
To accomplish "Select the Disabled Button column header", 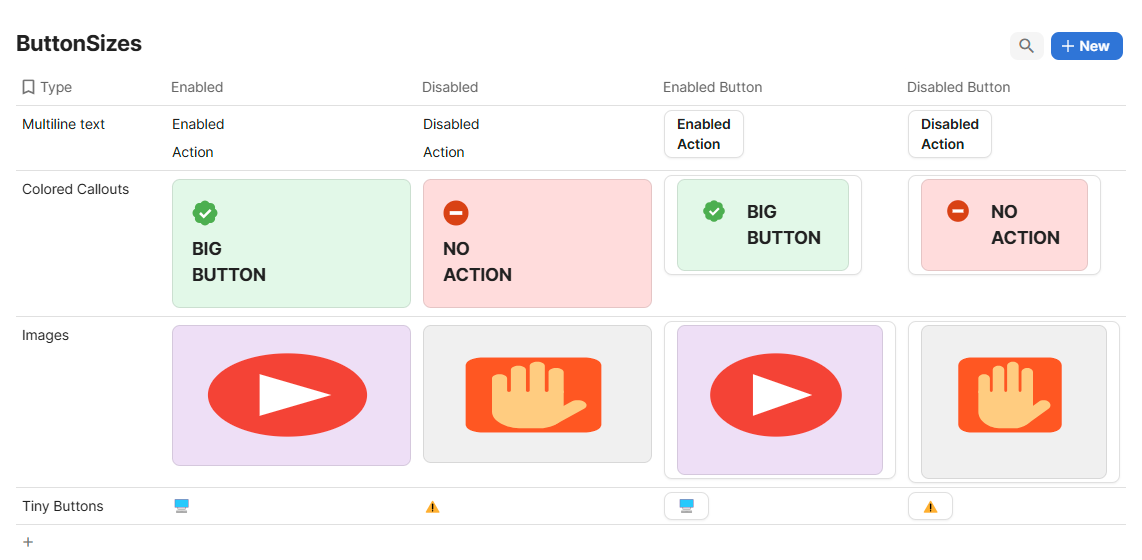I will click(x=958, y=87).
